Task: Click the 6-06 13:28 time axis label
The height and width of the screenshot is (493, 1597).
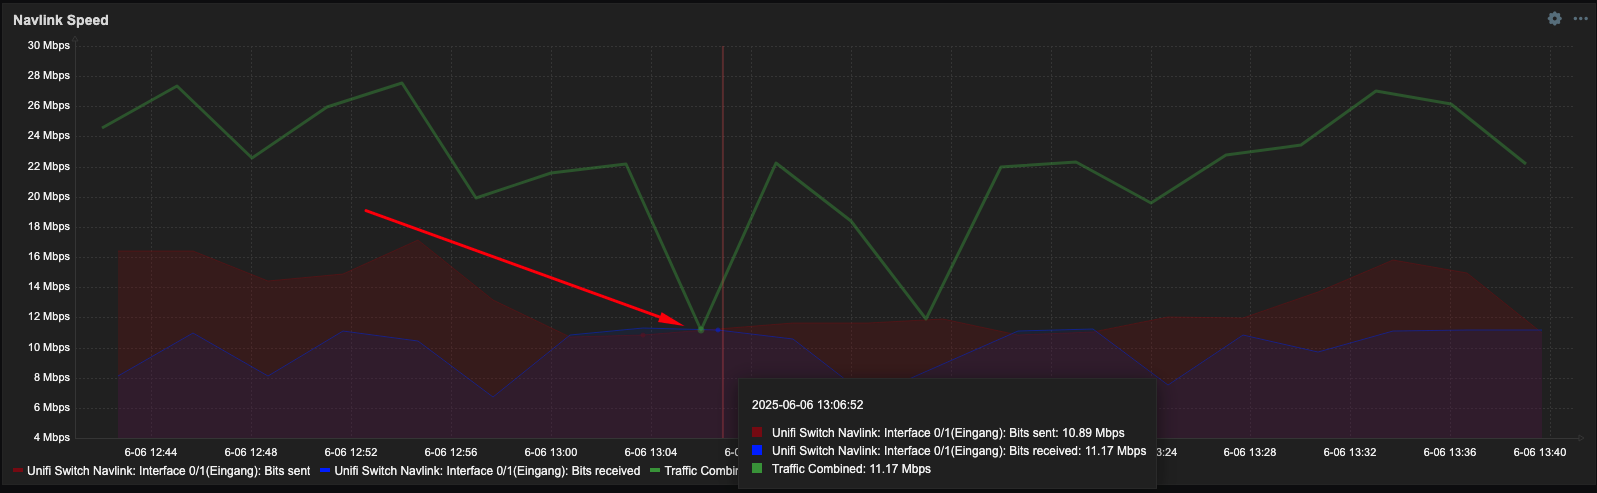Action: click(1250, 452)
